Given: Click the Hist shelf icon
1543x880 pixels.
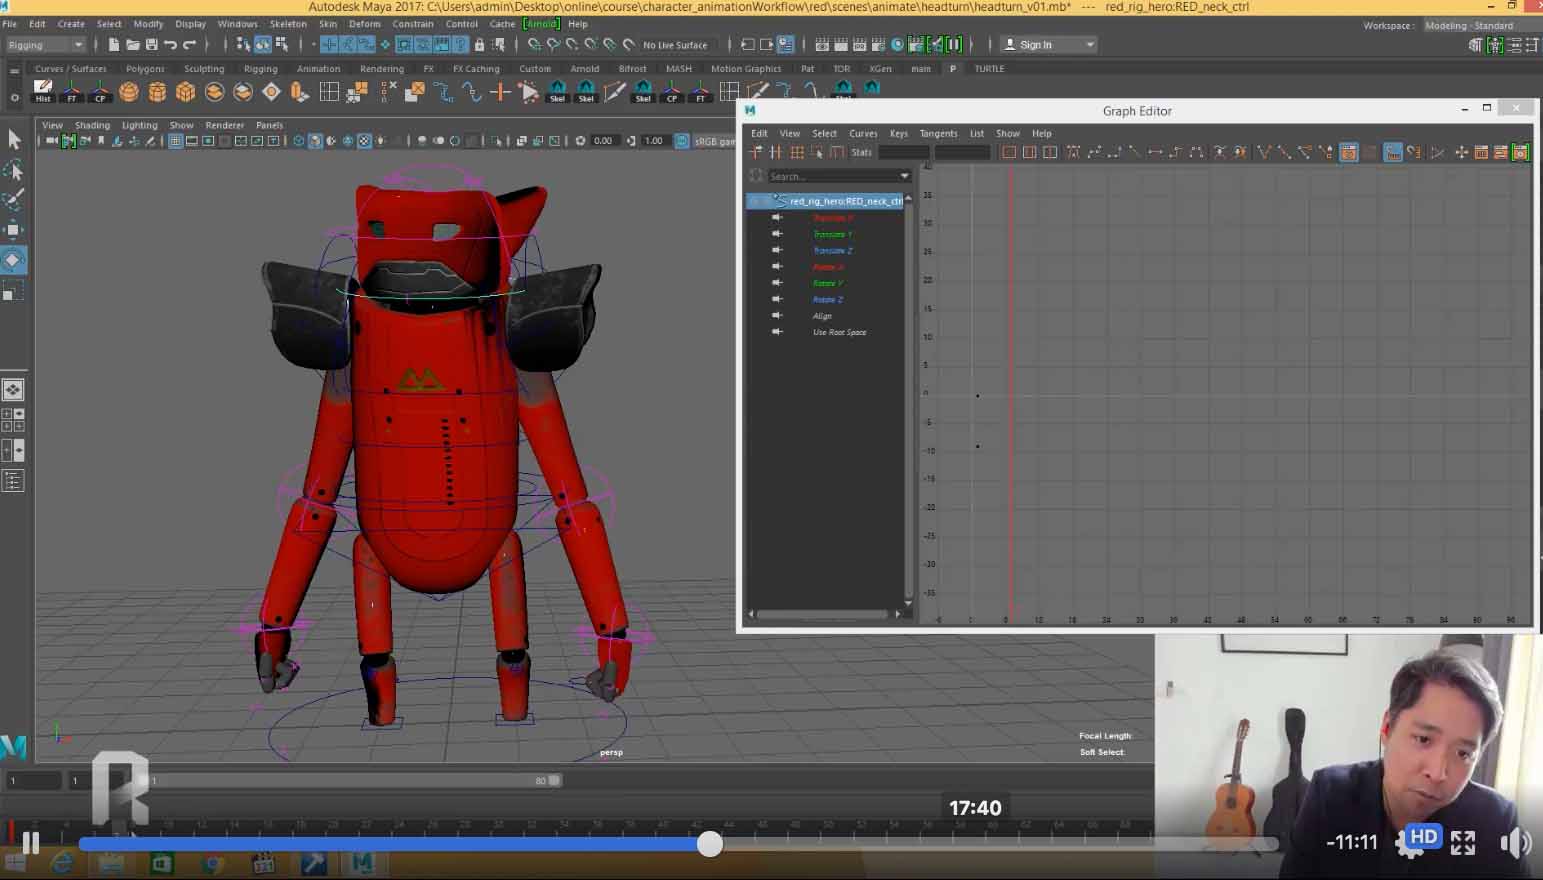Looking at the screenshot, I should point(43,92).
